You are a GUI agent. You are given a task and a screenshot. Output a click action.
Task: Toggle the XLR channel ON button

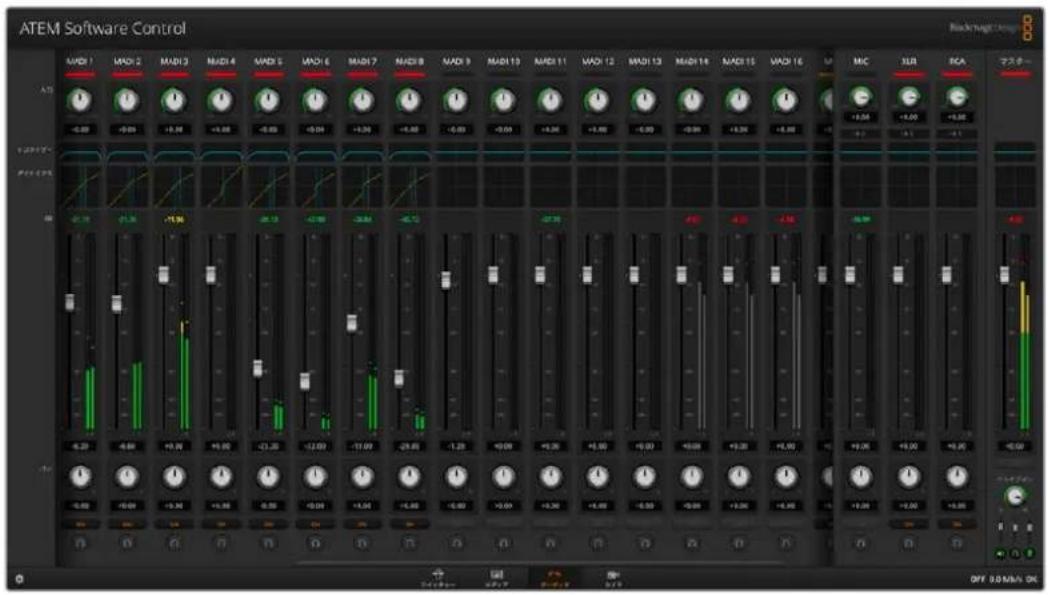coord(909,525)
